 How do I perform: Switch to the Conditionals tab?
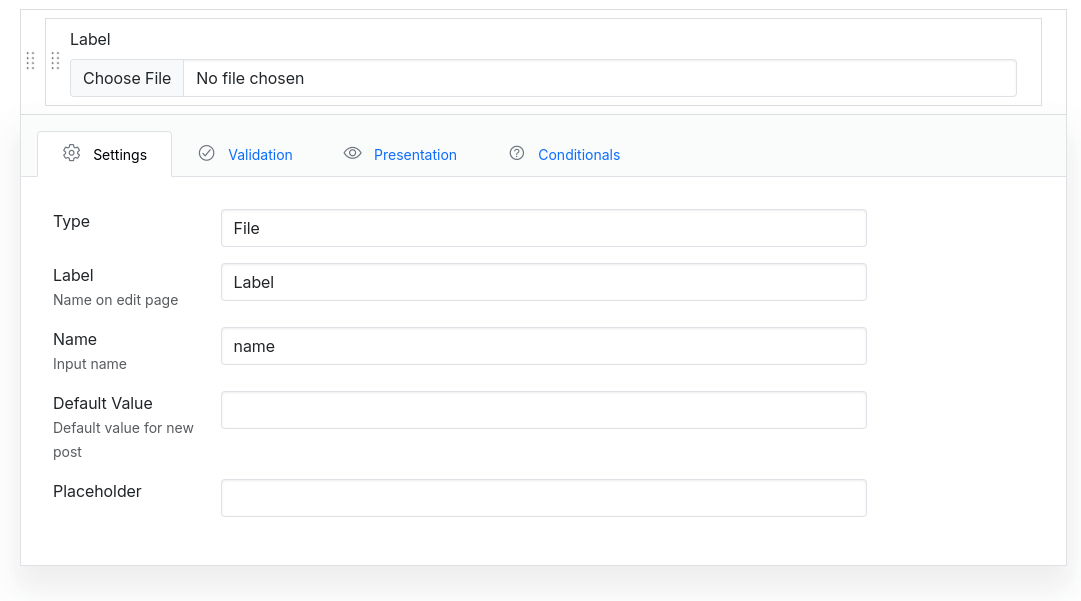tap(578, 154)
